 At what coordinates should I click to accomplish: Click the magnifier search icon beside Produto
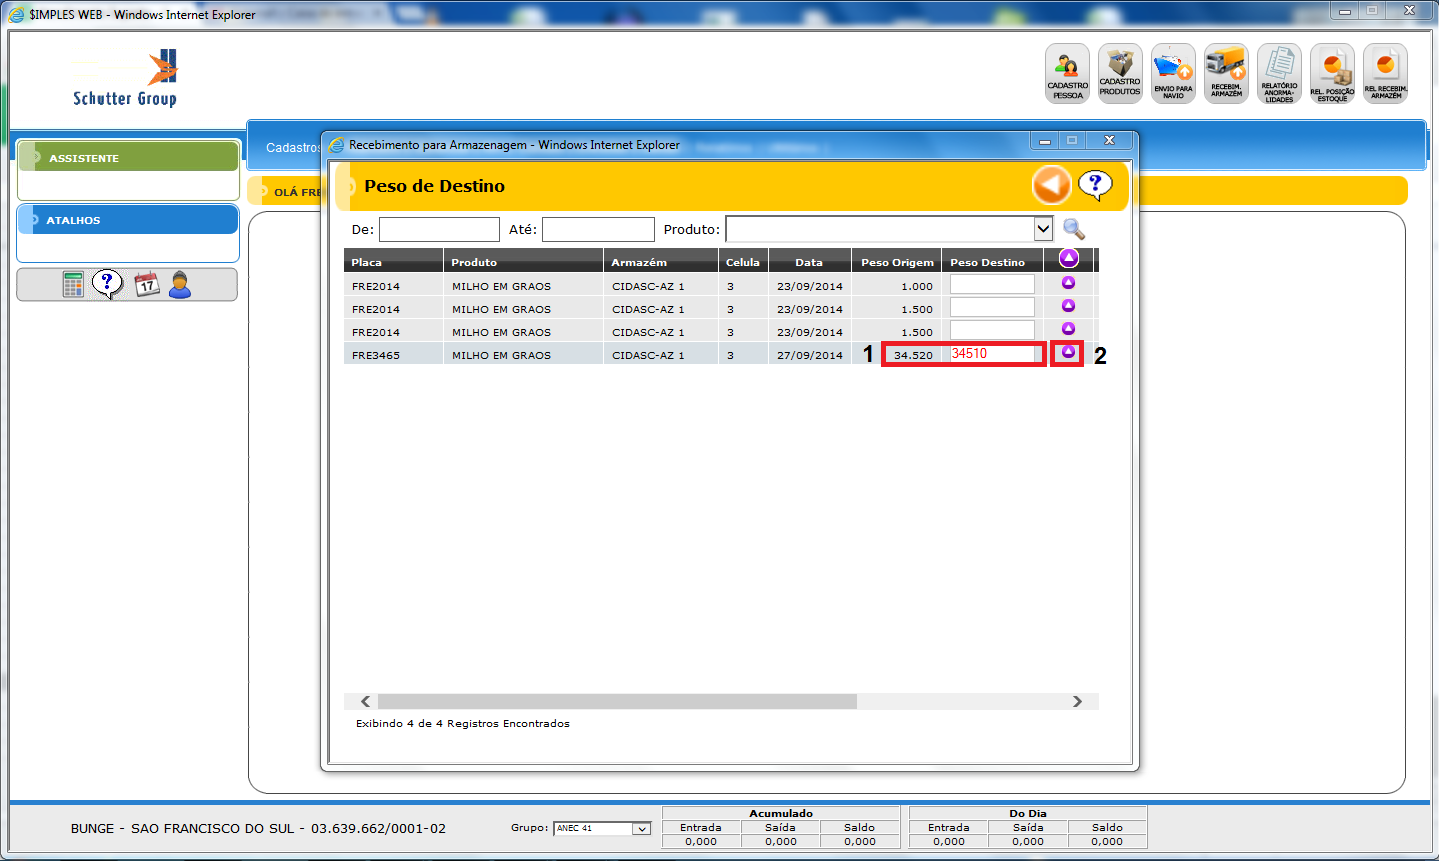pyautogui.click(x=1073, y=229)
